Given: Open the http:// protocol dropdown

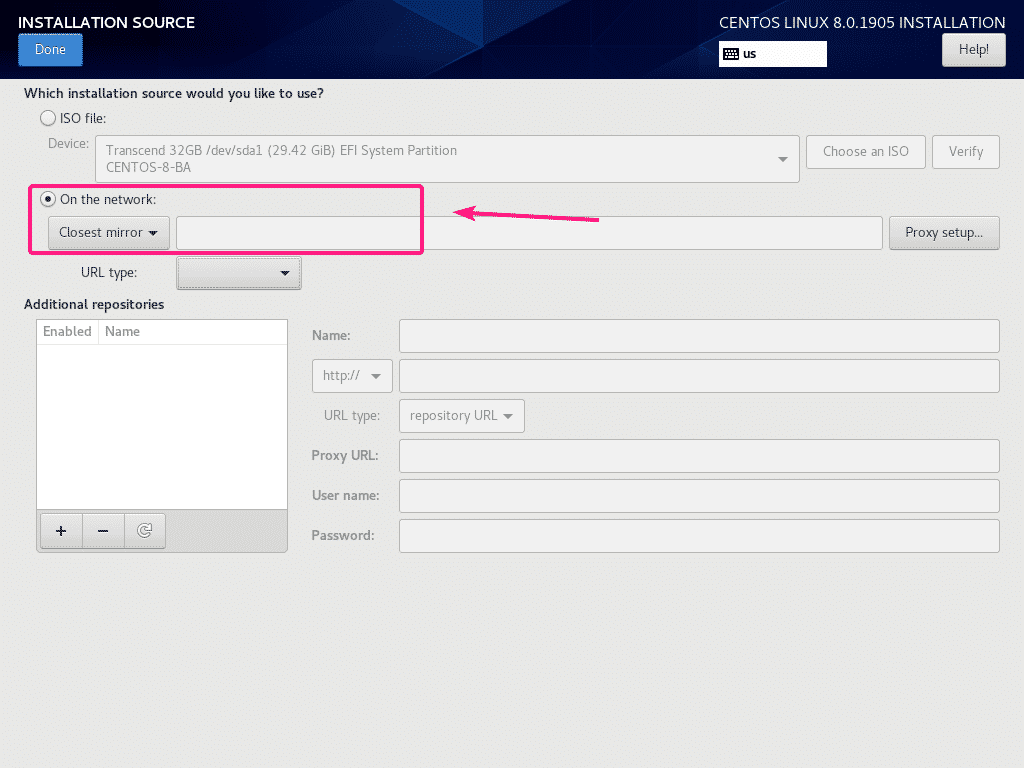Looking at the screenshot, I should (x=352, y=376).
